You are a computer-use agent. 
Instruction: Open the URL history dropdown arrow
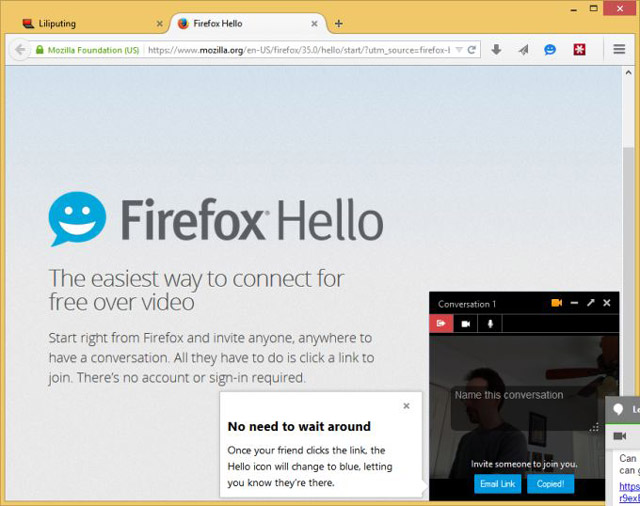tap(459, 50)
